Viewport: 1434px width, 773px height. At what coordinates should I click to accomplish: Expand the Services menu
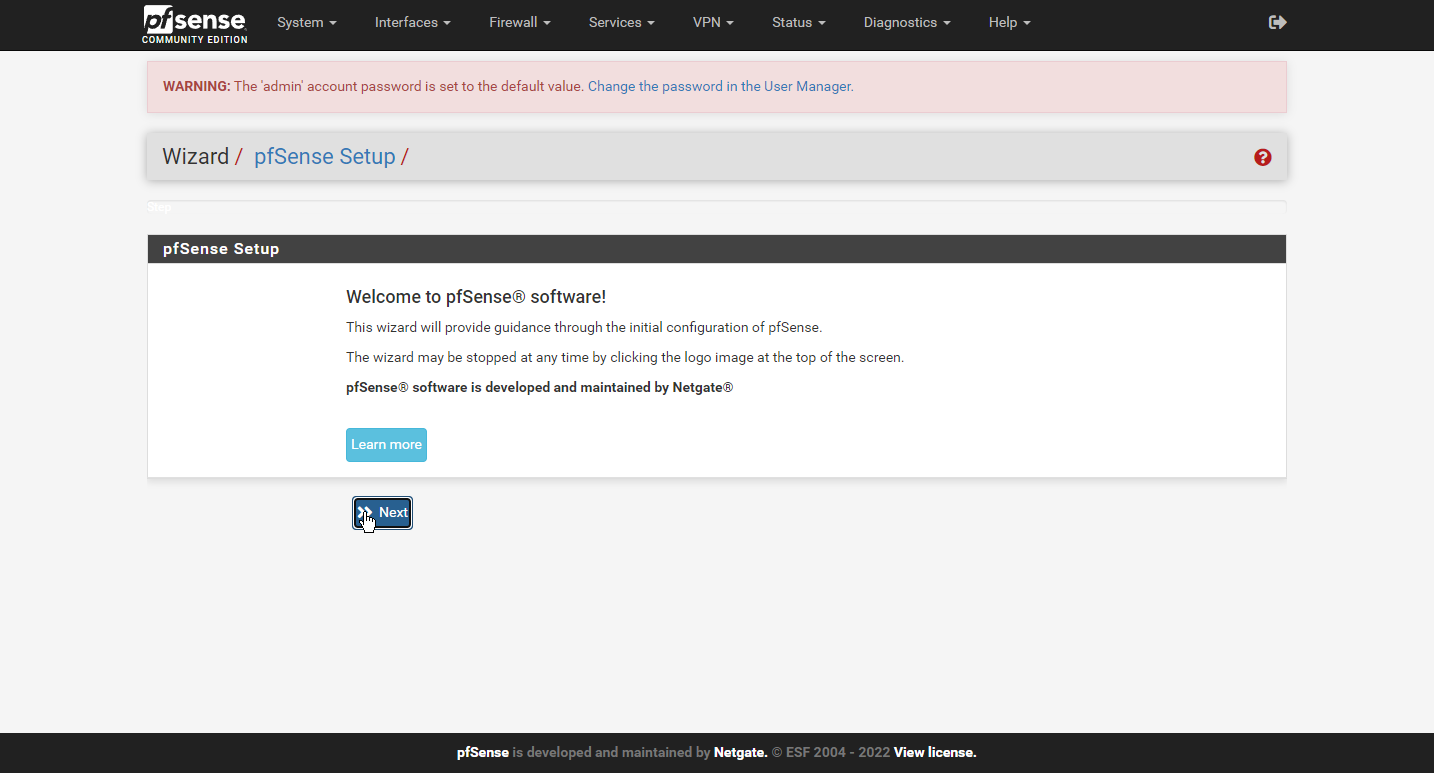pyautogui.click(x=622, y=22)
